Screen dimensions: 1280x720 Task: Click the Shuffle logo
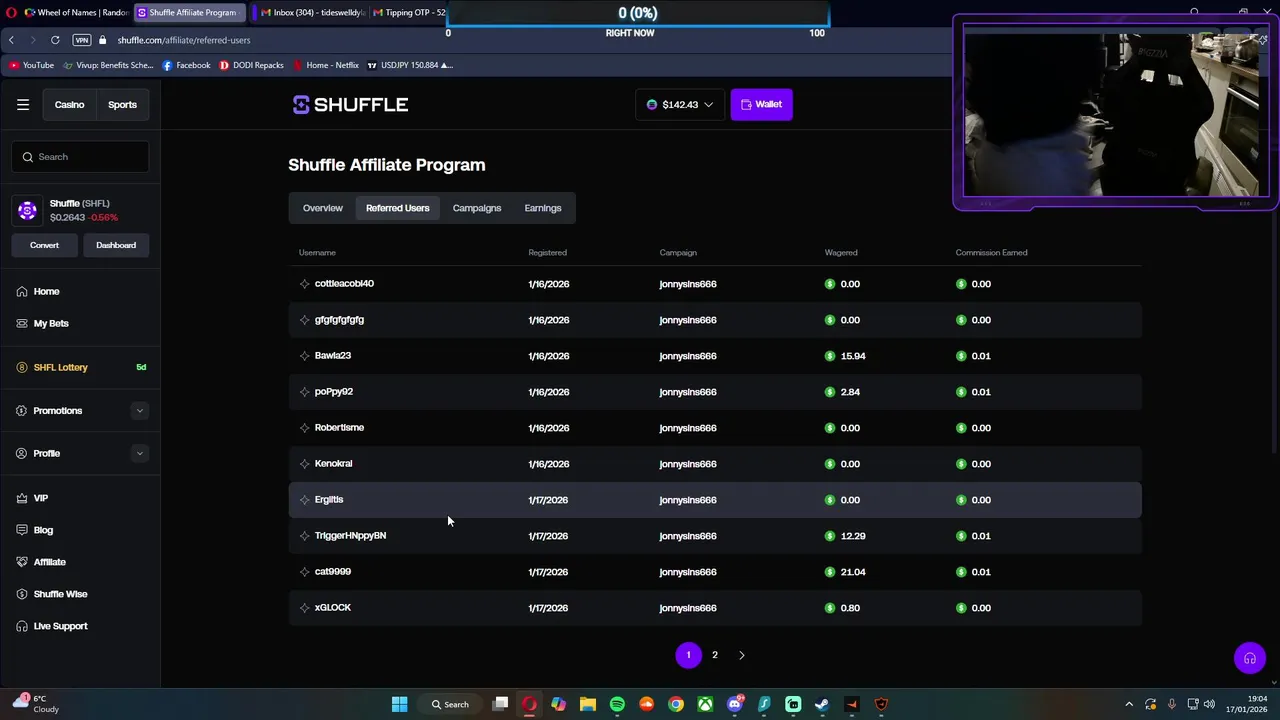coord(350,105)
